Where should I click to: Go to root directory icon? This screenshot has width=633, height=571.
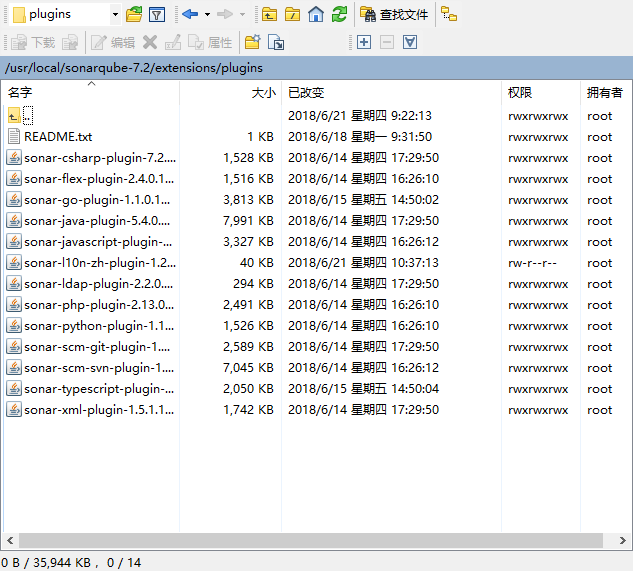coord(292,15)
